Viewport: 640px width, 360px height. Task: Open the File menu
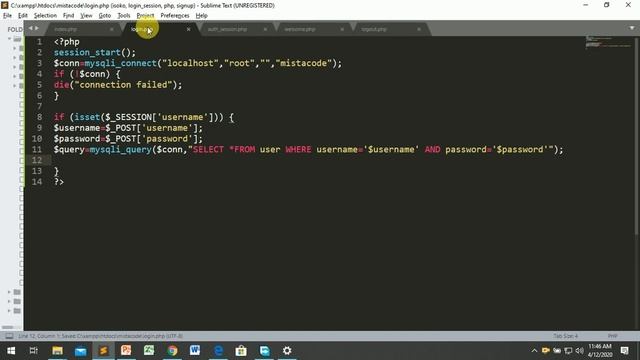[7, 16]
